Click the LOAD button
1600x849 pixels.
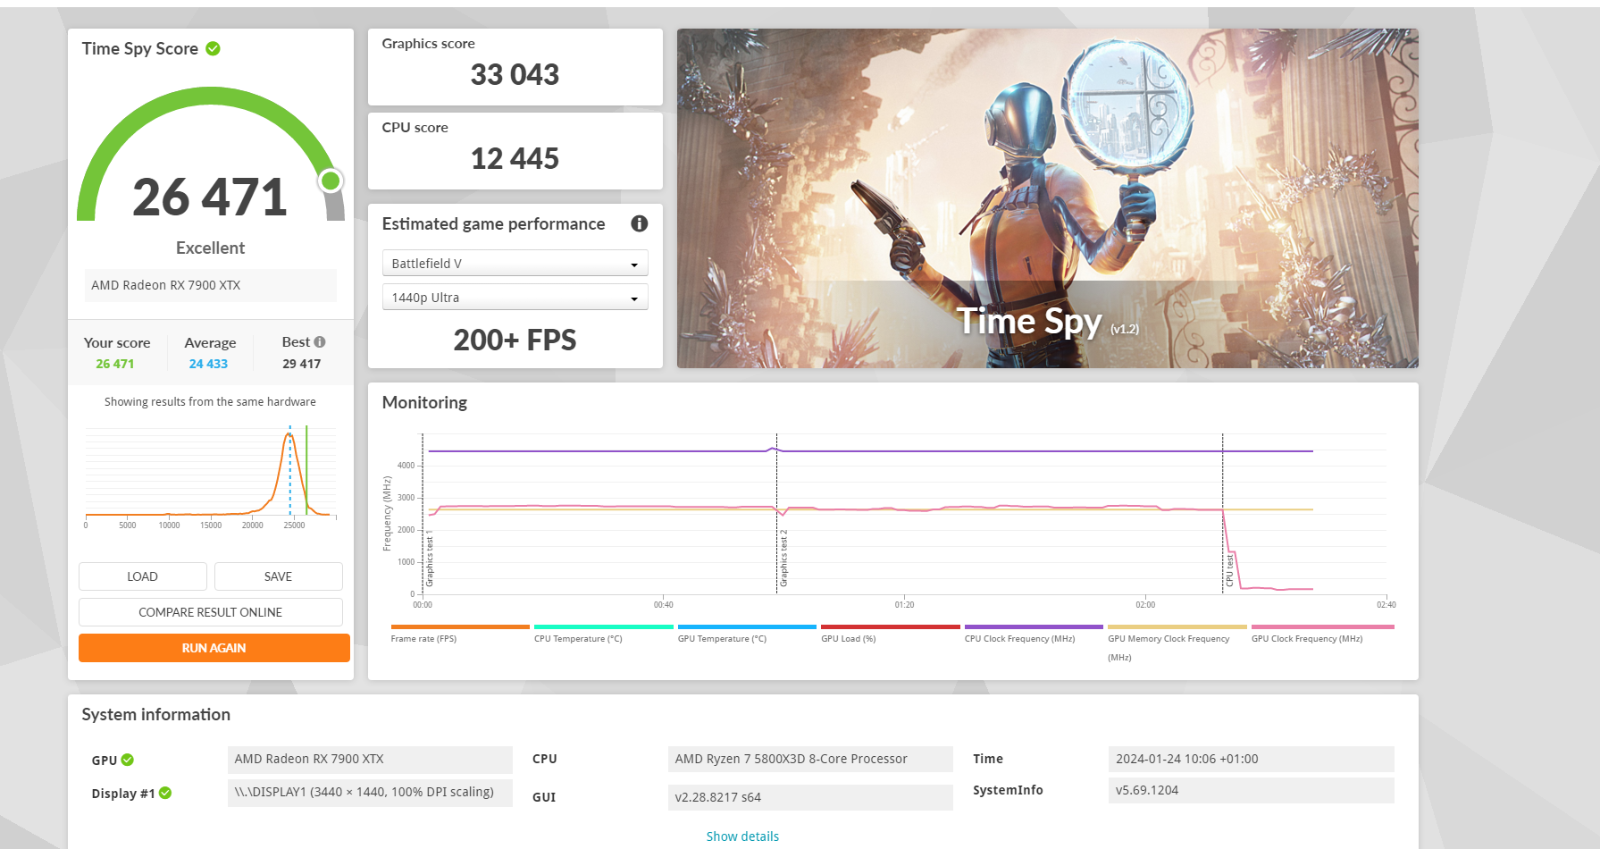click(142, 577)
